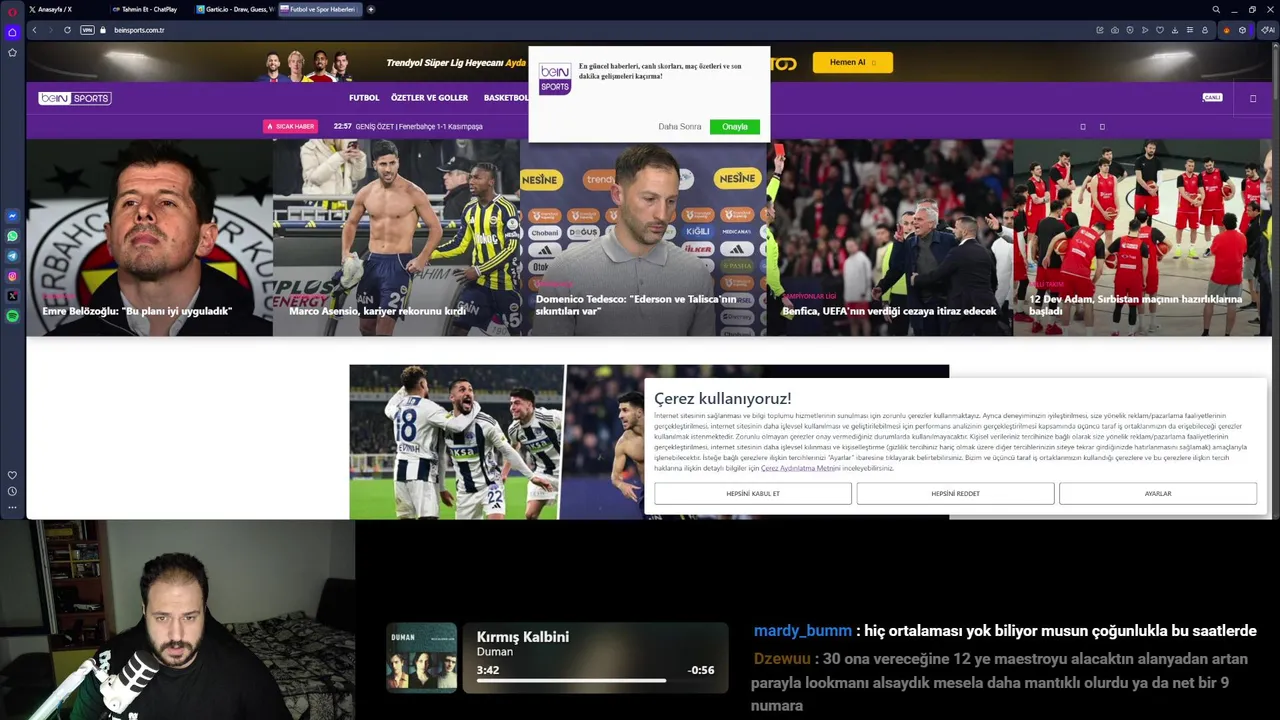This screenshot has height=720, width=1280.
Task: Click HEPSİNİ KABUL ET cookie button
Action: coord(753,493)
